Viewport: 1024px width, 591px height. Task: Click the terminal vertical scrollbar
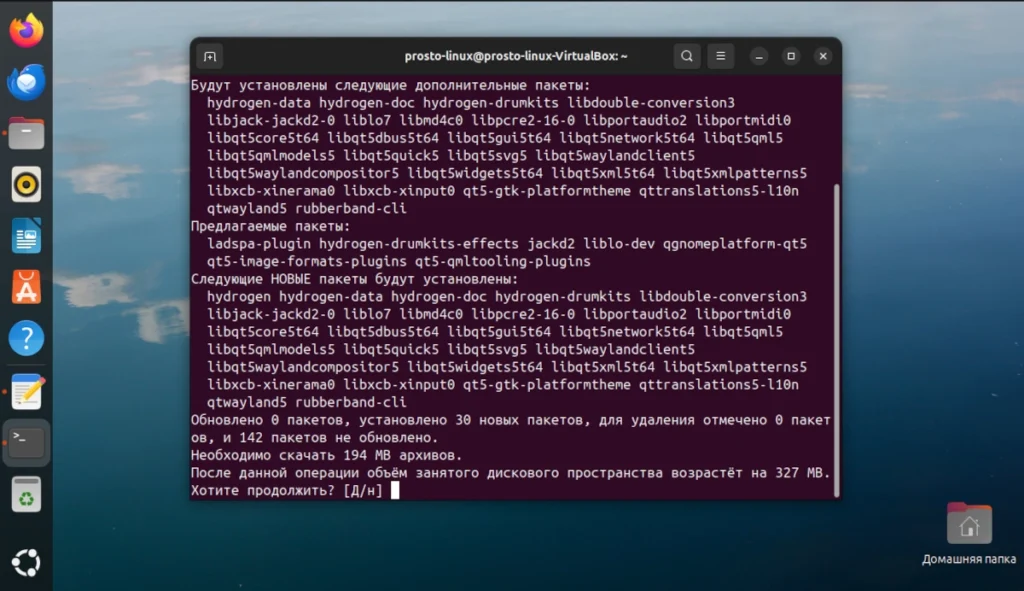(x=836, y=340)
